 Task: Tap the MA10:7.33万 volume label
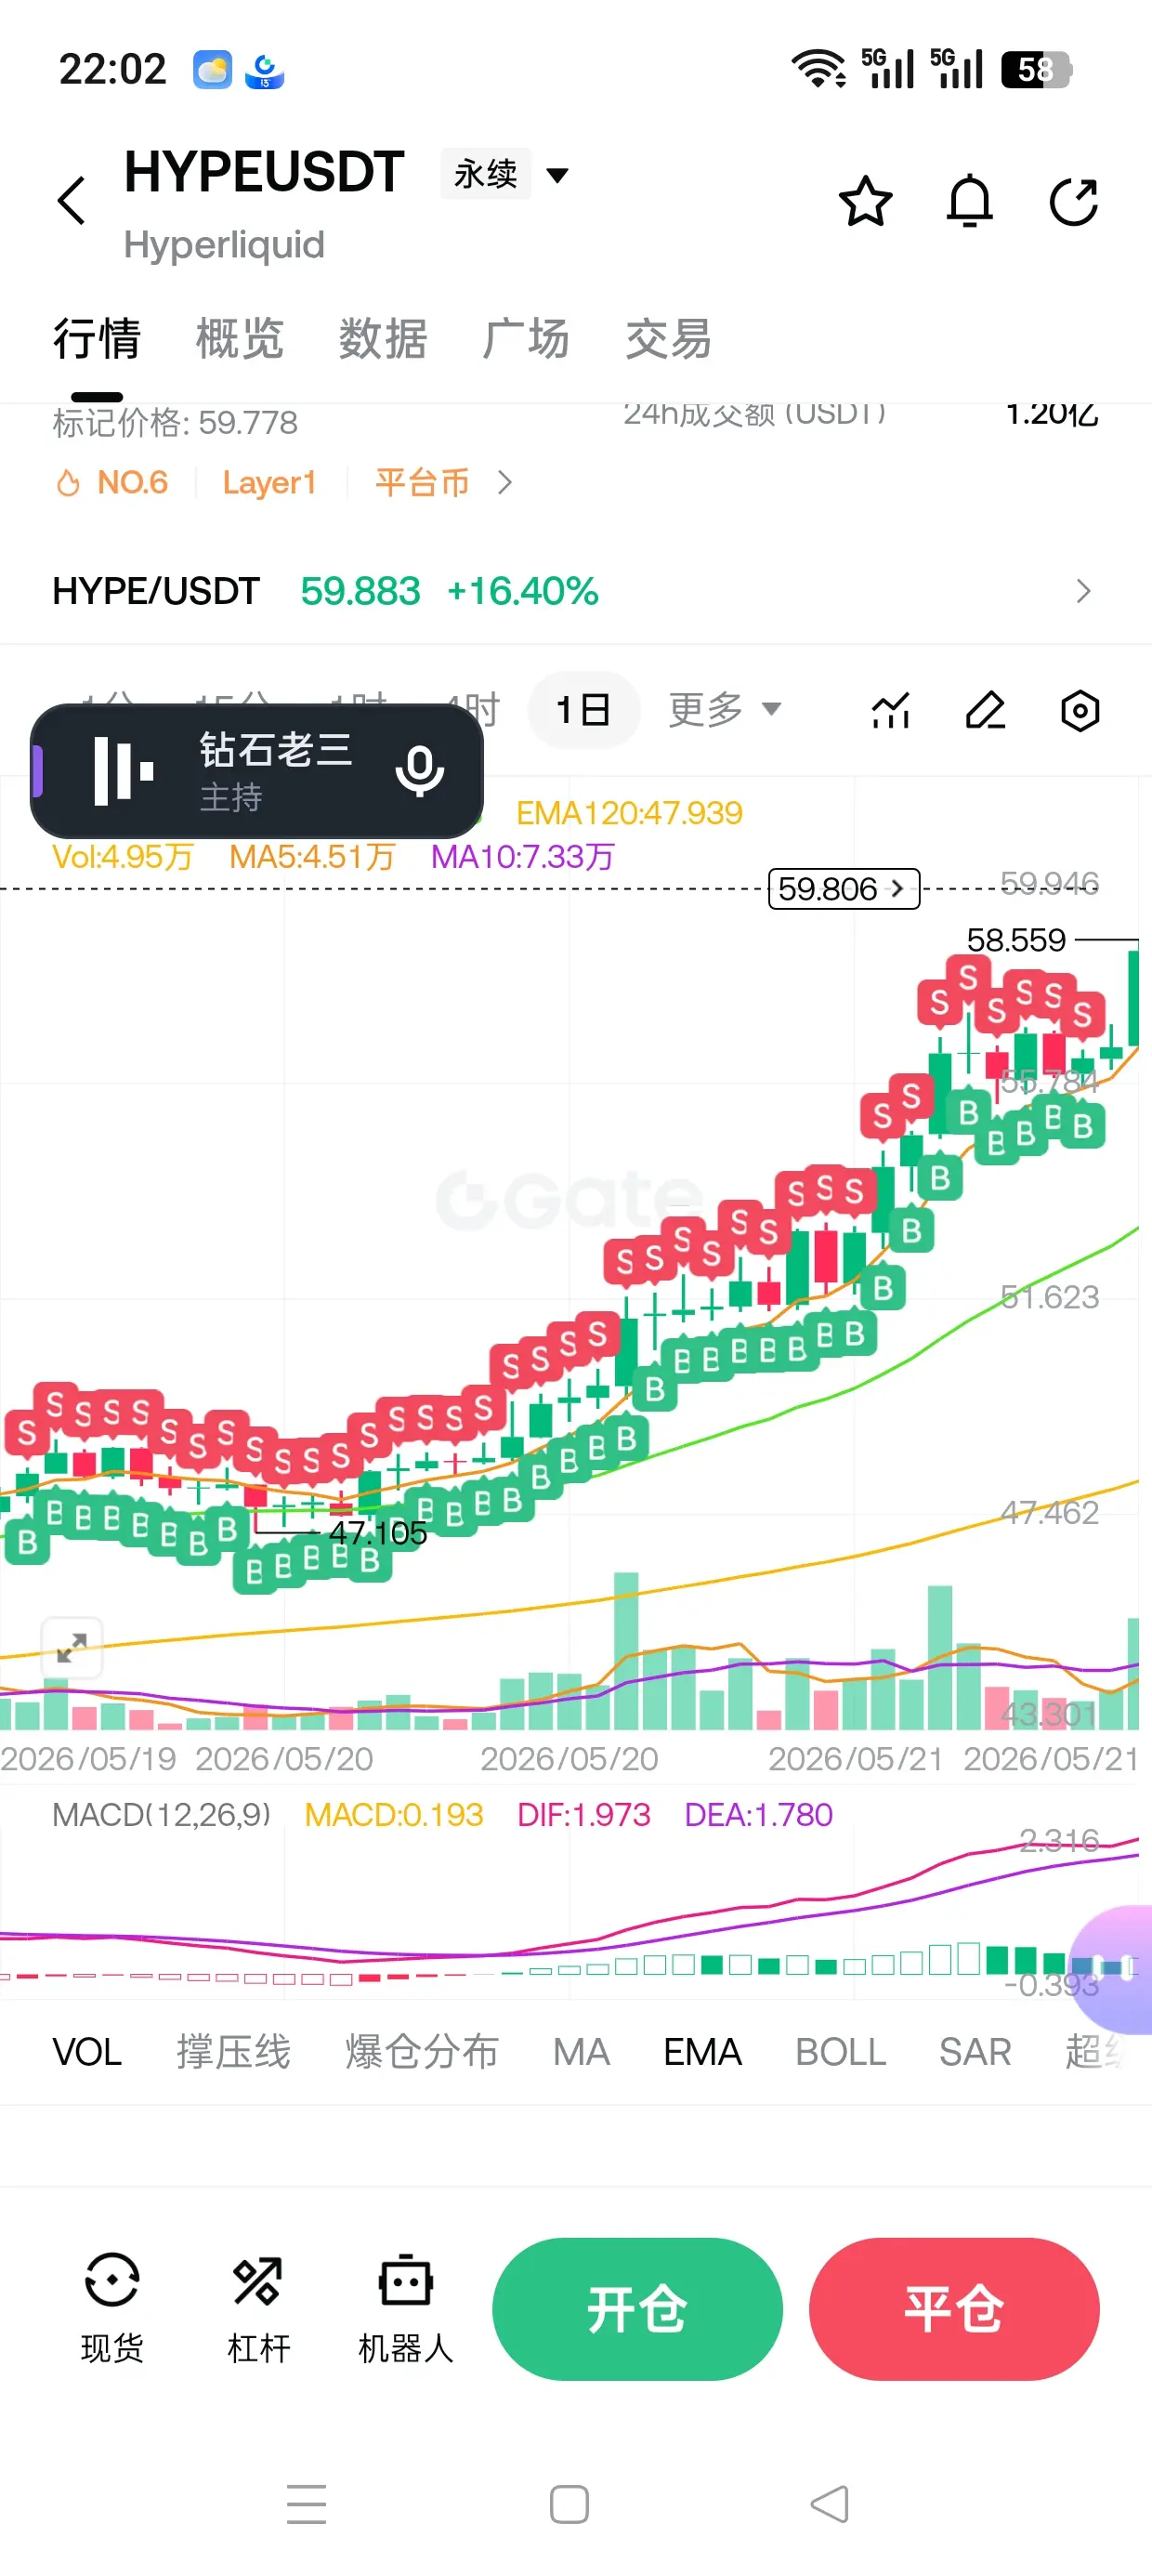(522, 857)
